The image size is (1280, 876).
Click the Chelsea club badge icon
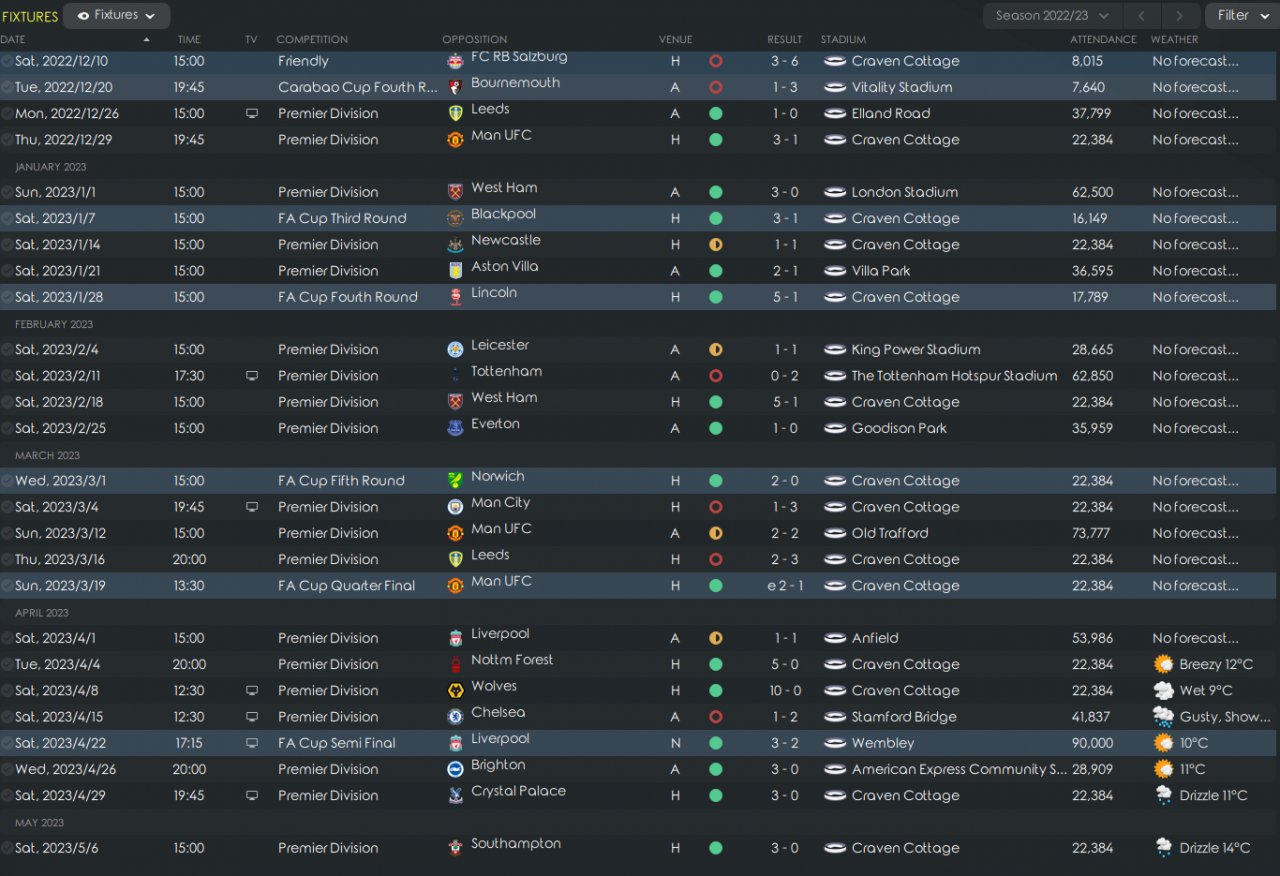tap(455, 717)
